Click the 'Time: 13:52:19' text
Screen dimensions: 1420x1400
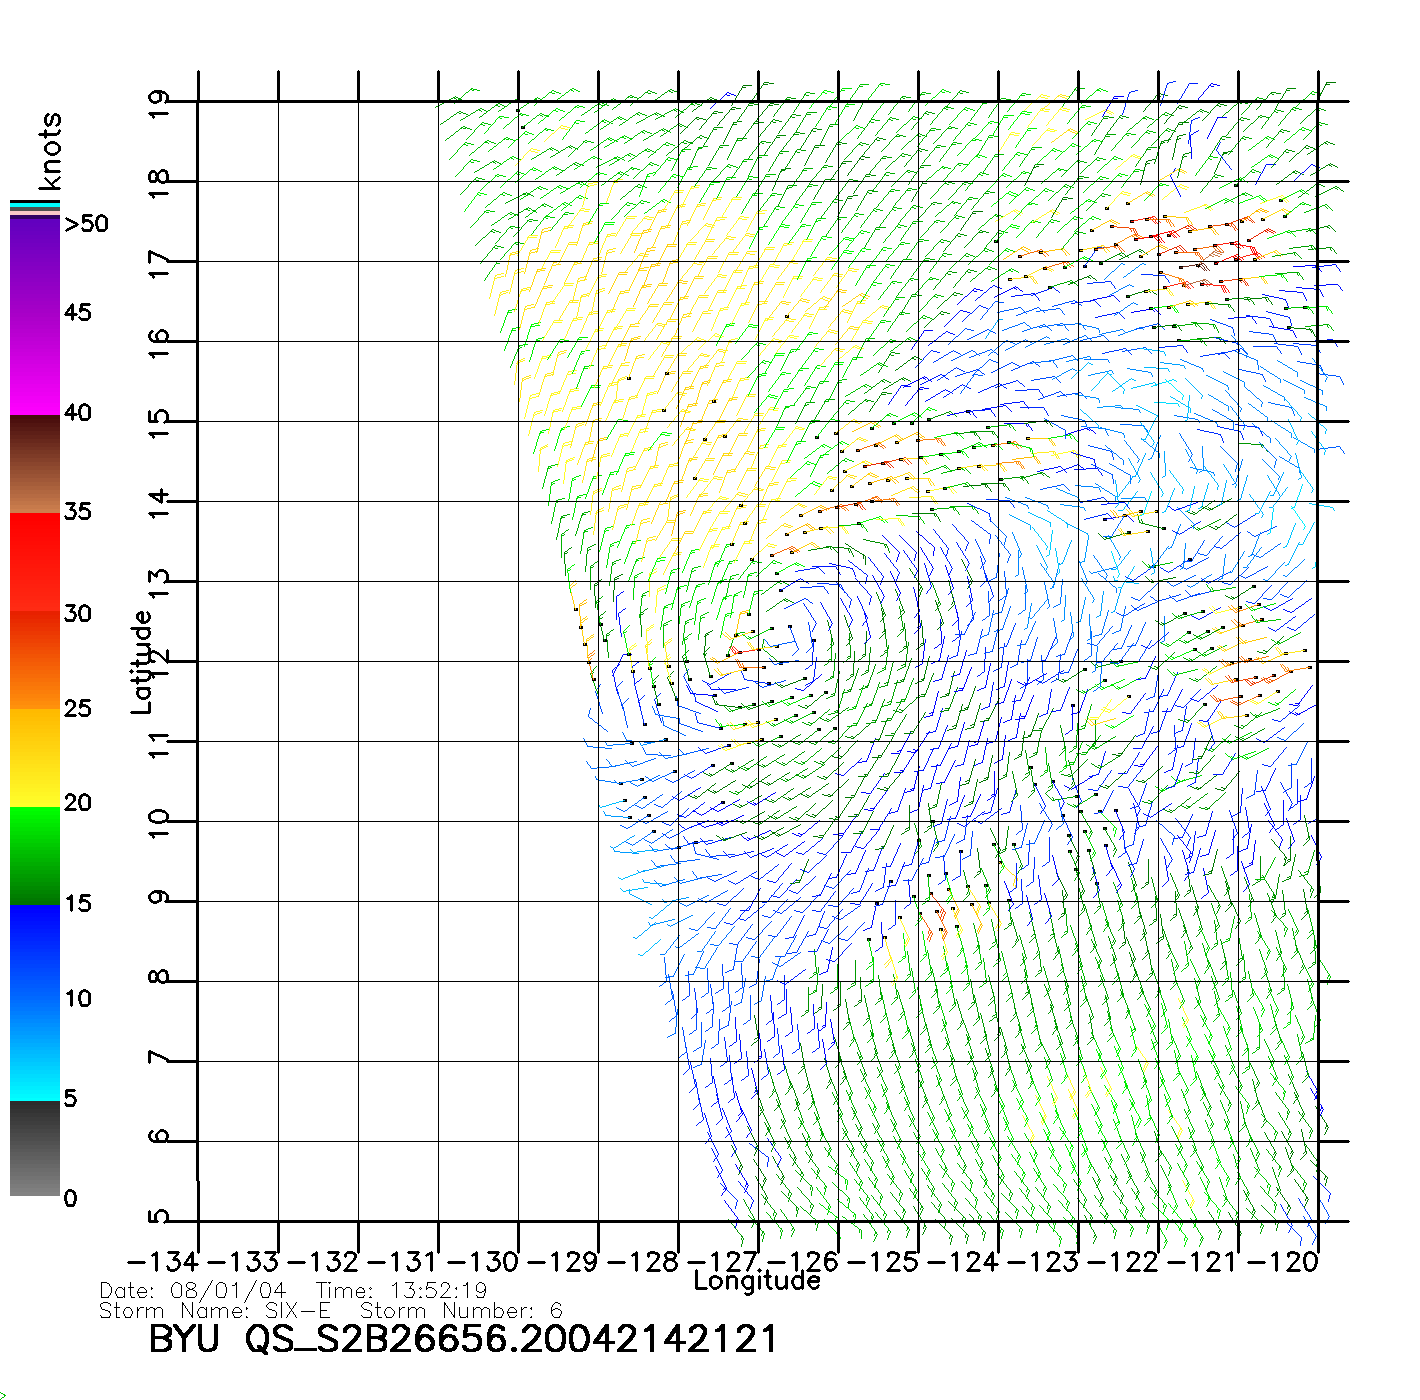401,1291
